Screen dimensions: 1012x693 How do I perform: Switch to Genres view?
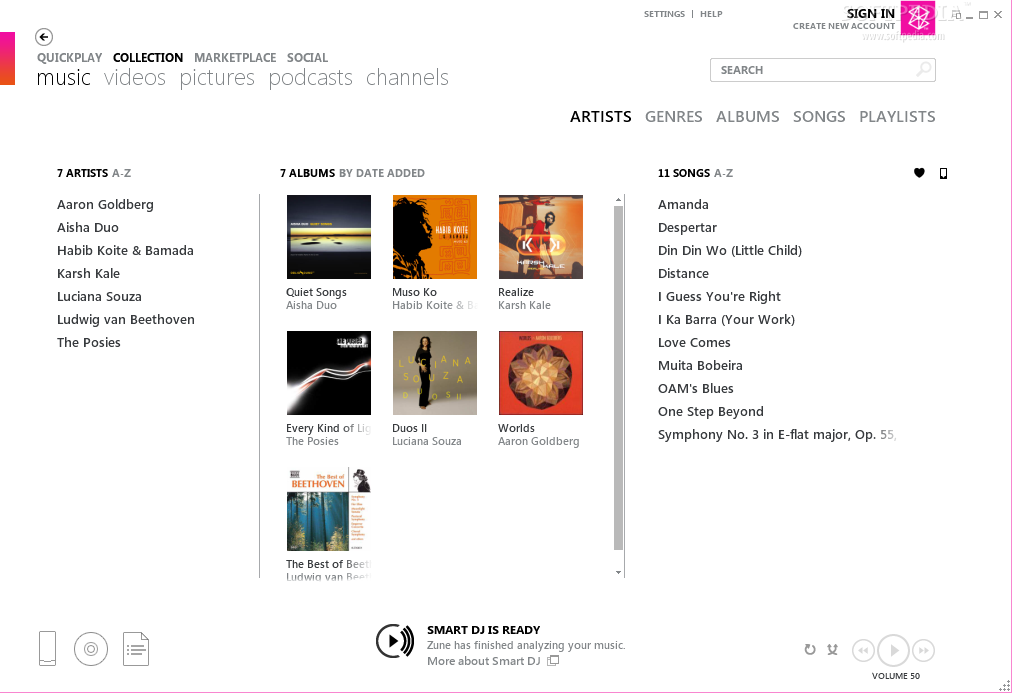pyautogui.click(x=673, y=116)
